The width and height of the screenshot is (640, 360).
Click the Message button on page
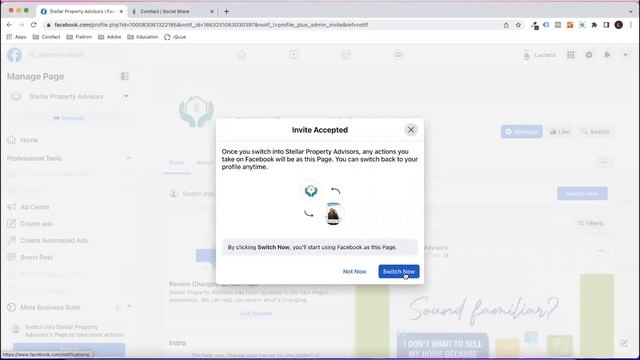tap(521, 131)
